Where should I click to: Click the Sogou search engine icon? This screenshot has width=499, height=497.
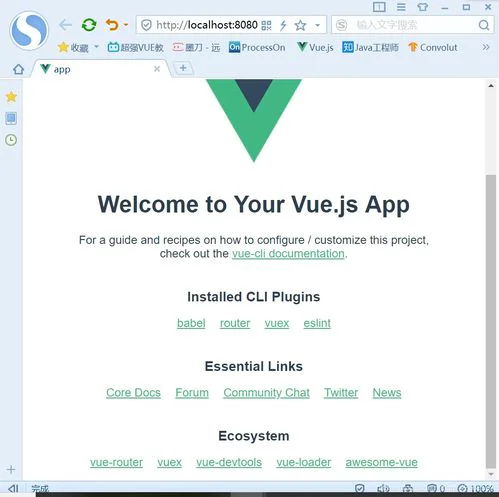pyautogui.click(x=341, y=25)
